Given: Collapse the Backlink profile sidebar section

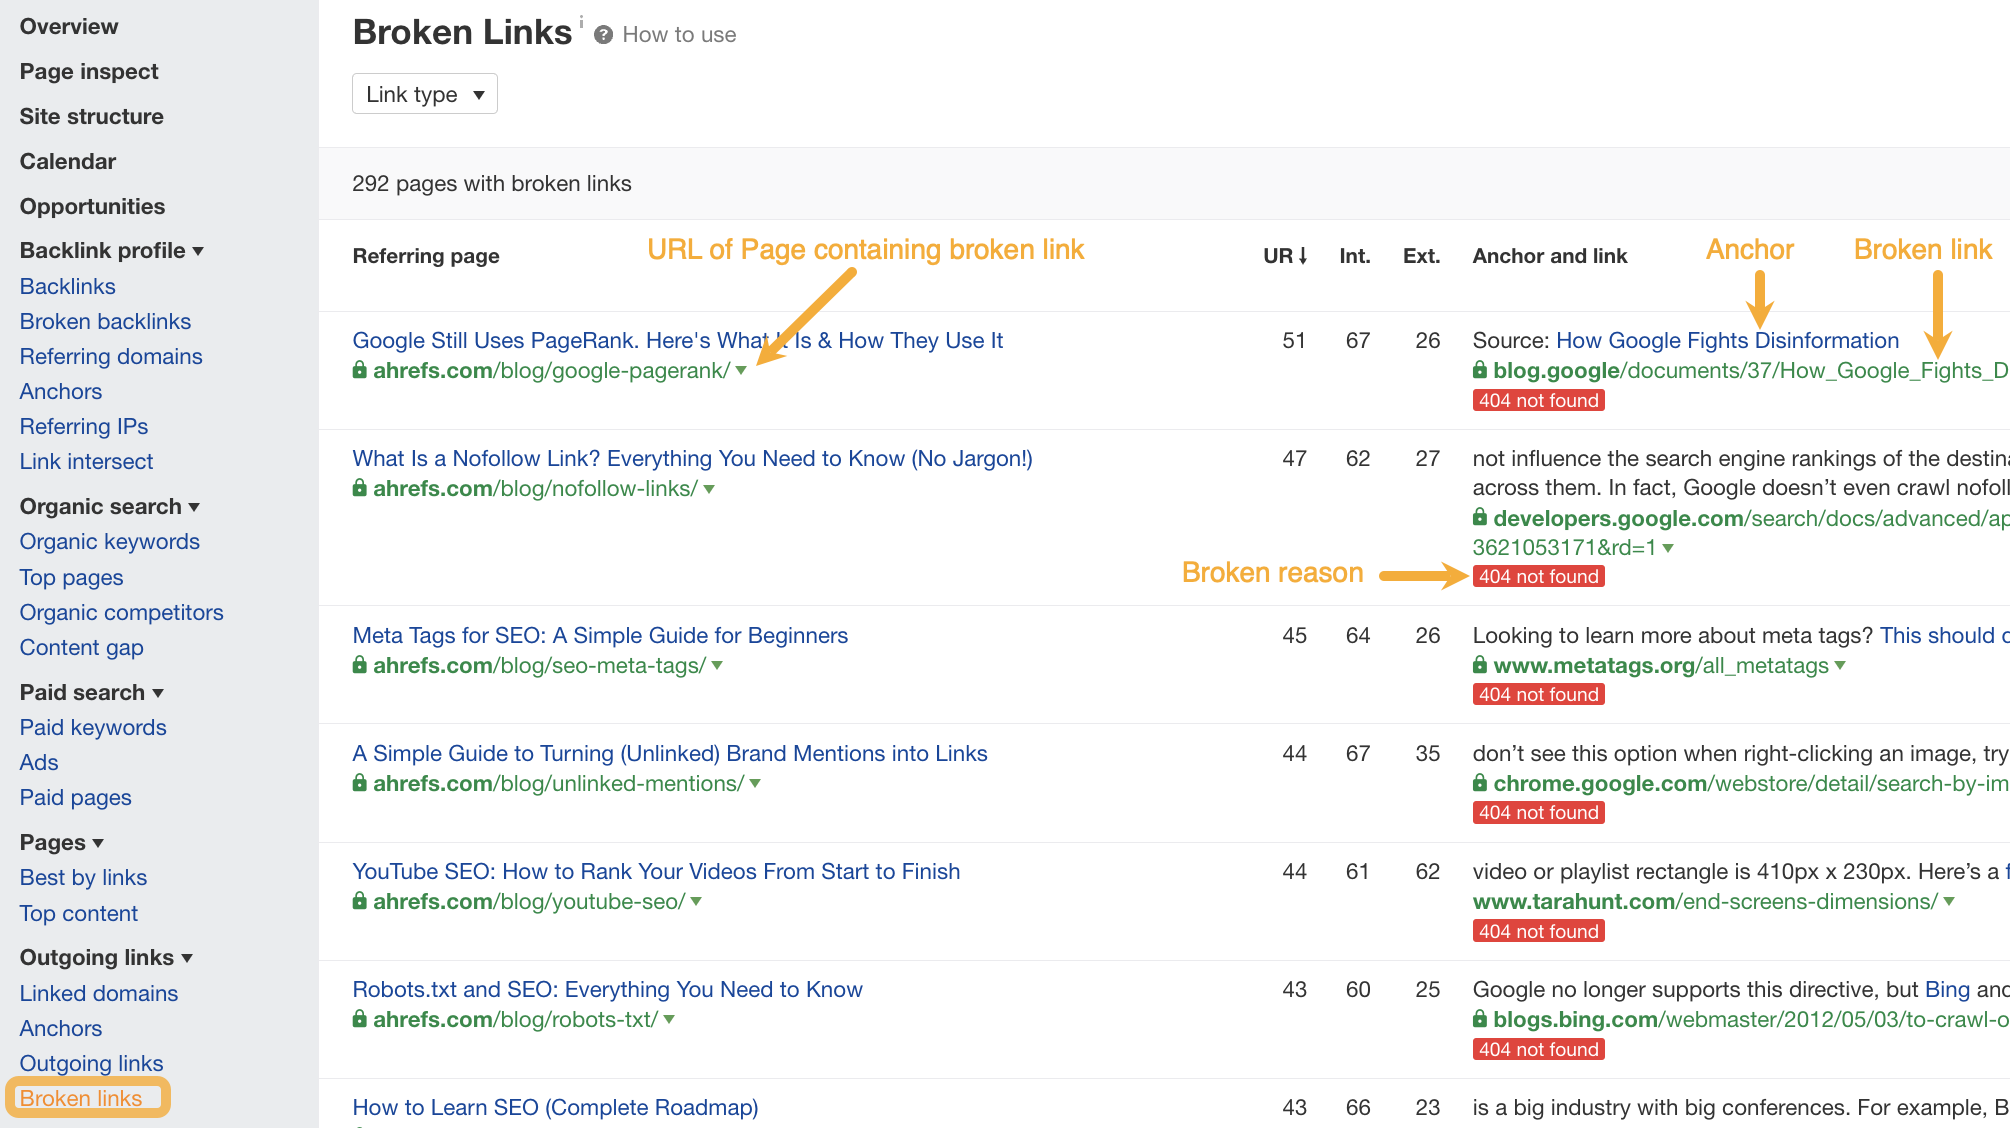Looking at the screenshot, I should 198,251.
